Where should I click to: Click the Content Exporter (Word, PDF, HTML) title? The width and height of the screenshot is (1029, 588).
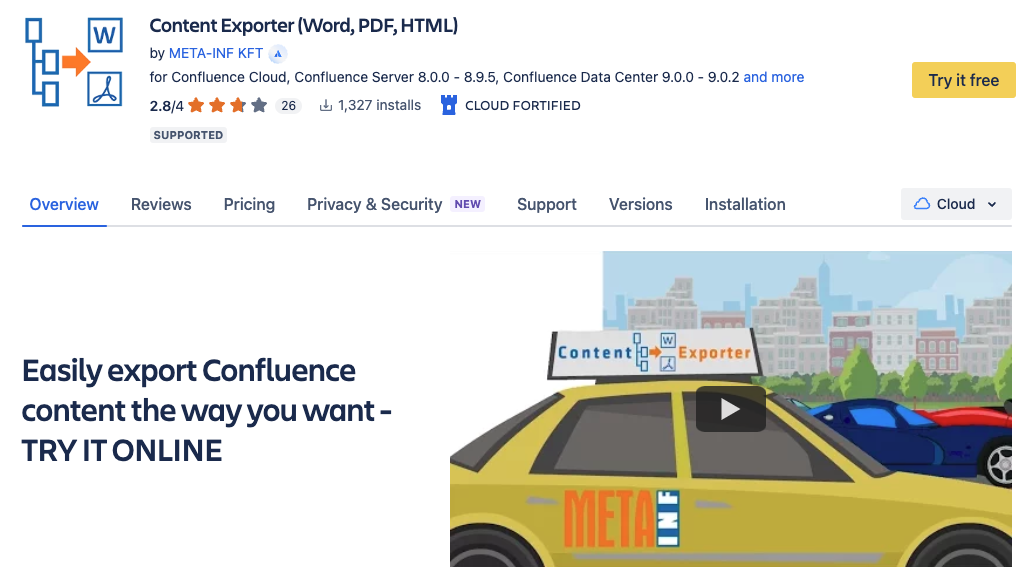point(304,26)
